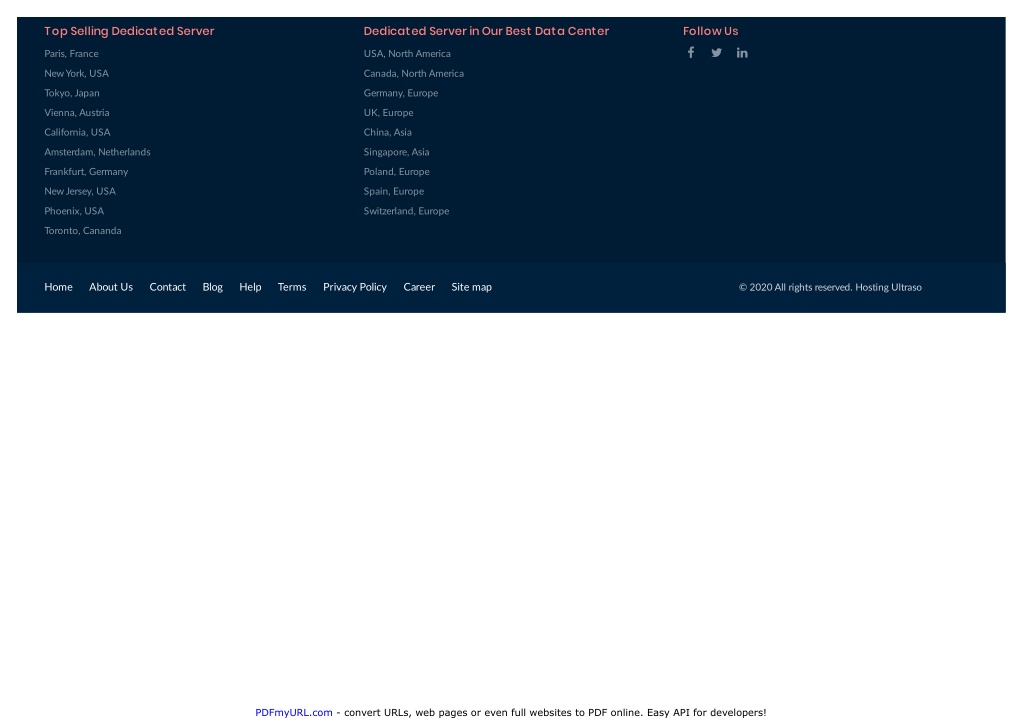Open China, Asia data center link
Viewport: 1024px width, 723px height.
pos(387,132)
